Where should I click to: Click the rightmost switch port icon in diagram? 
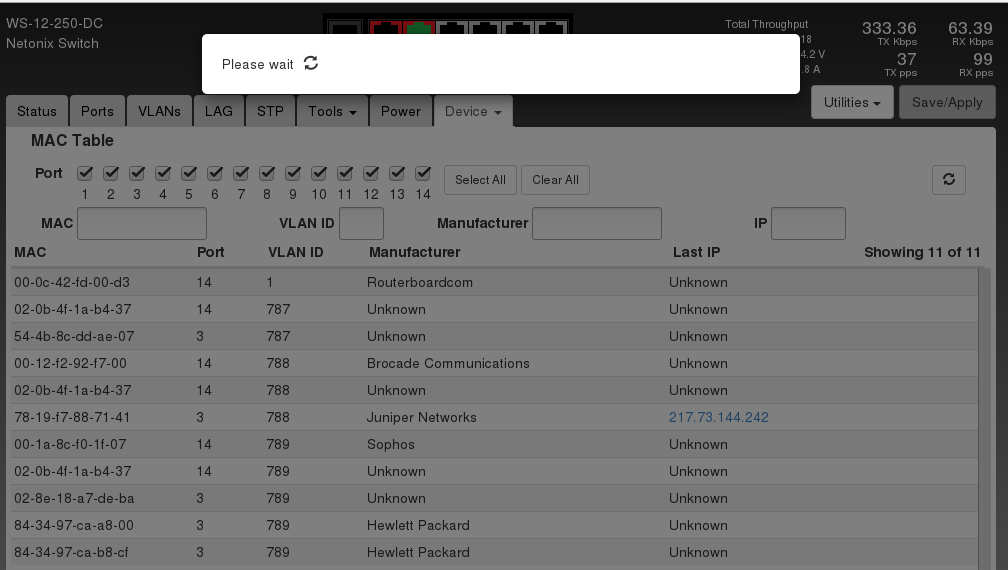[x=550, y=28]
